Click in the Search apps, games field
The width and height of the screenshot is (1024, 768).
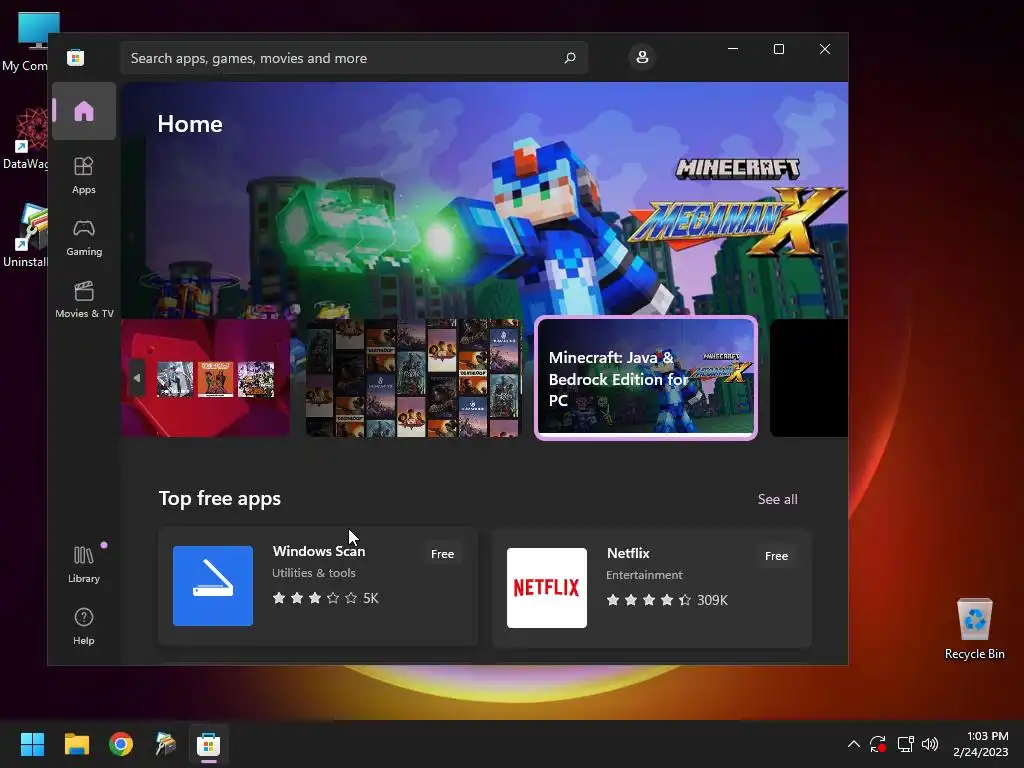(354, 58)
